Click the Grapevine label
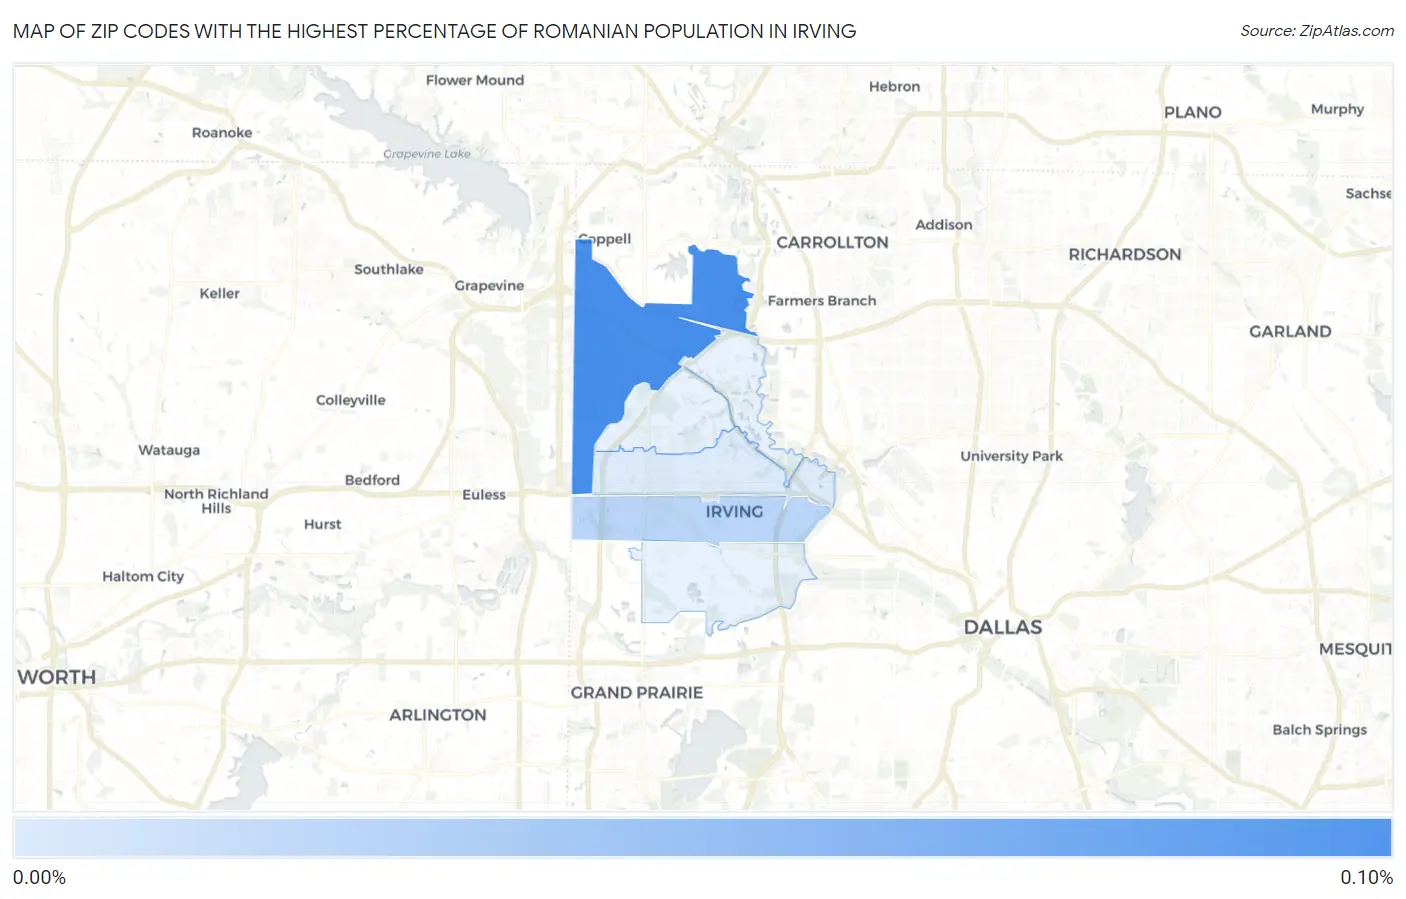The width and height of the screenshot is (1406, 899). pyautogui.click(x=489, y=285)
